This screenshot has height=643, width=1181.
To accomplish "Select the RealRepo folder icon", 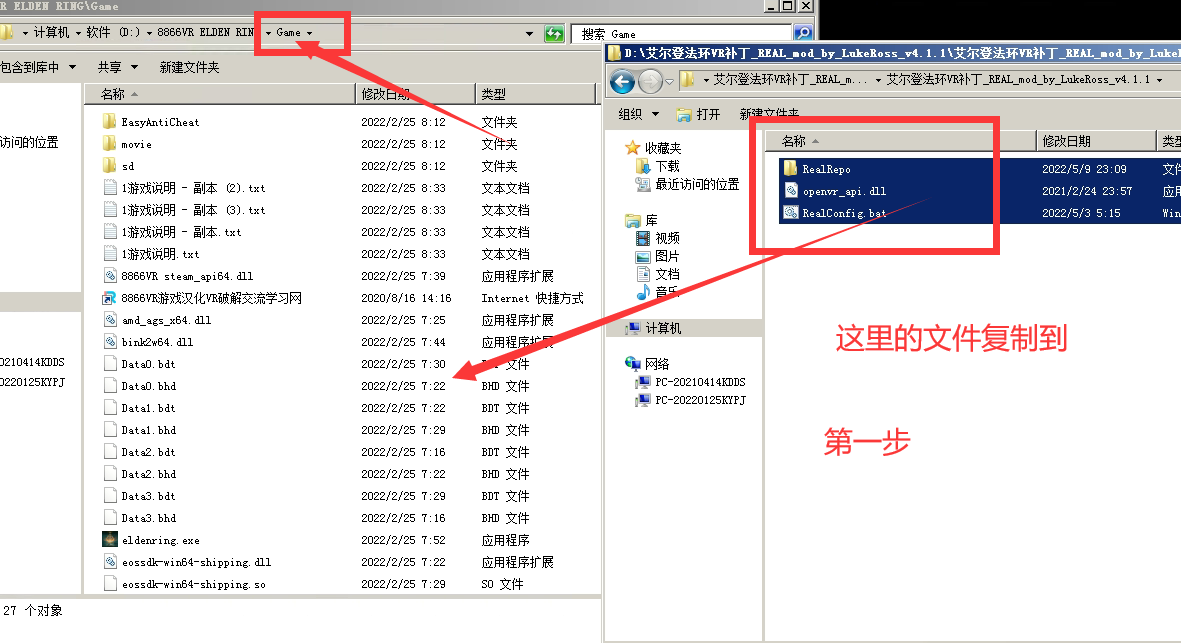I will pyautogui.click(x=790, y=169).
